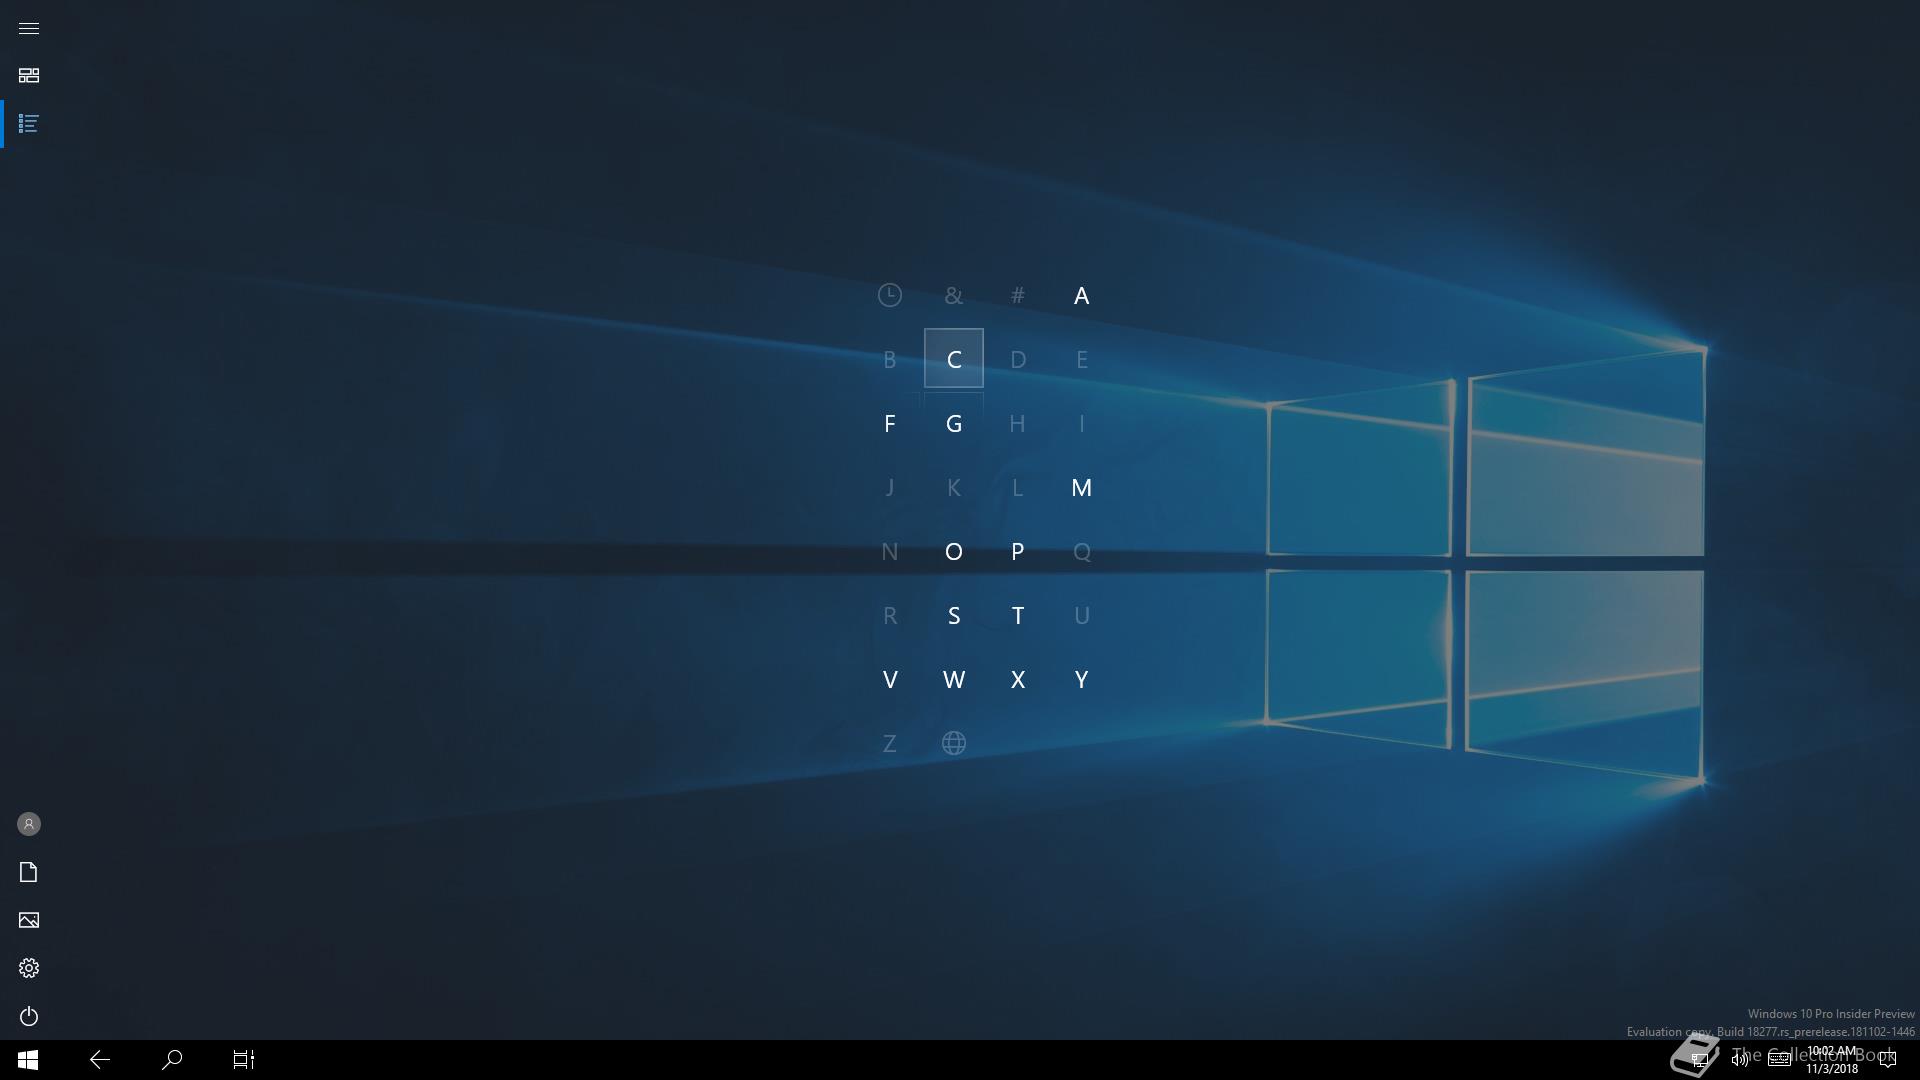This screenshot has width=1920, height=1080.
Task: Jump to letter C apps
Action: [x=953, y=359]
